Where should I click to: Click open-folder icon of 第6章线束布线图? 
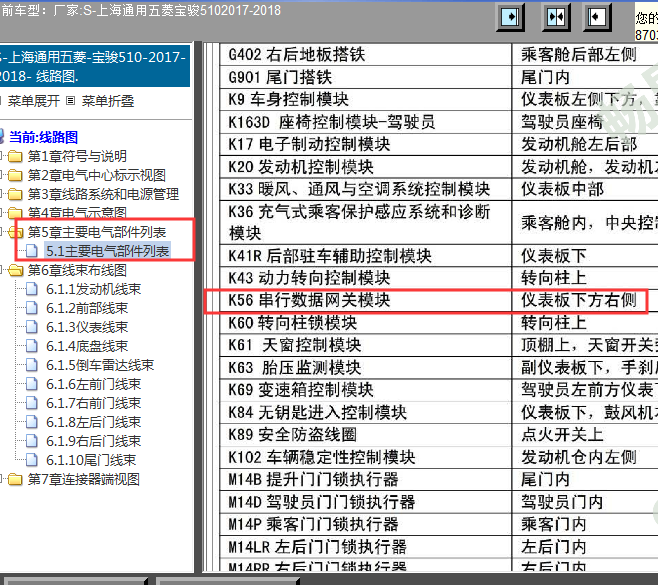pos(16,270)
